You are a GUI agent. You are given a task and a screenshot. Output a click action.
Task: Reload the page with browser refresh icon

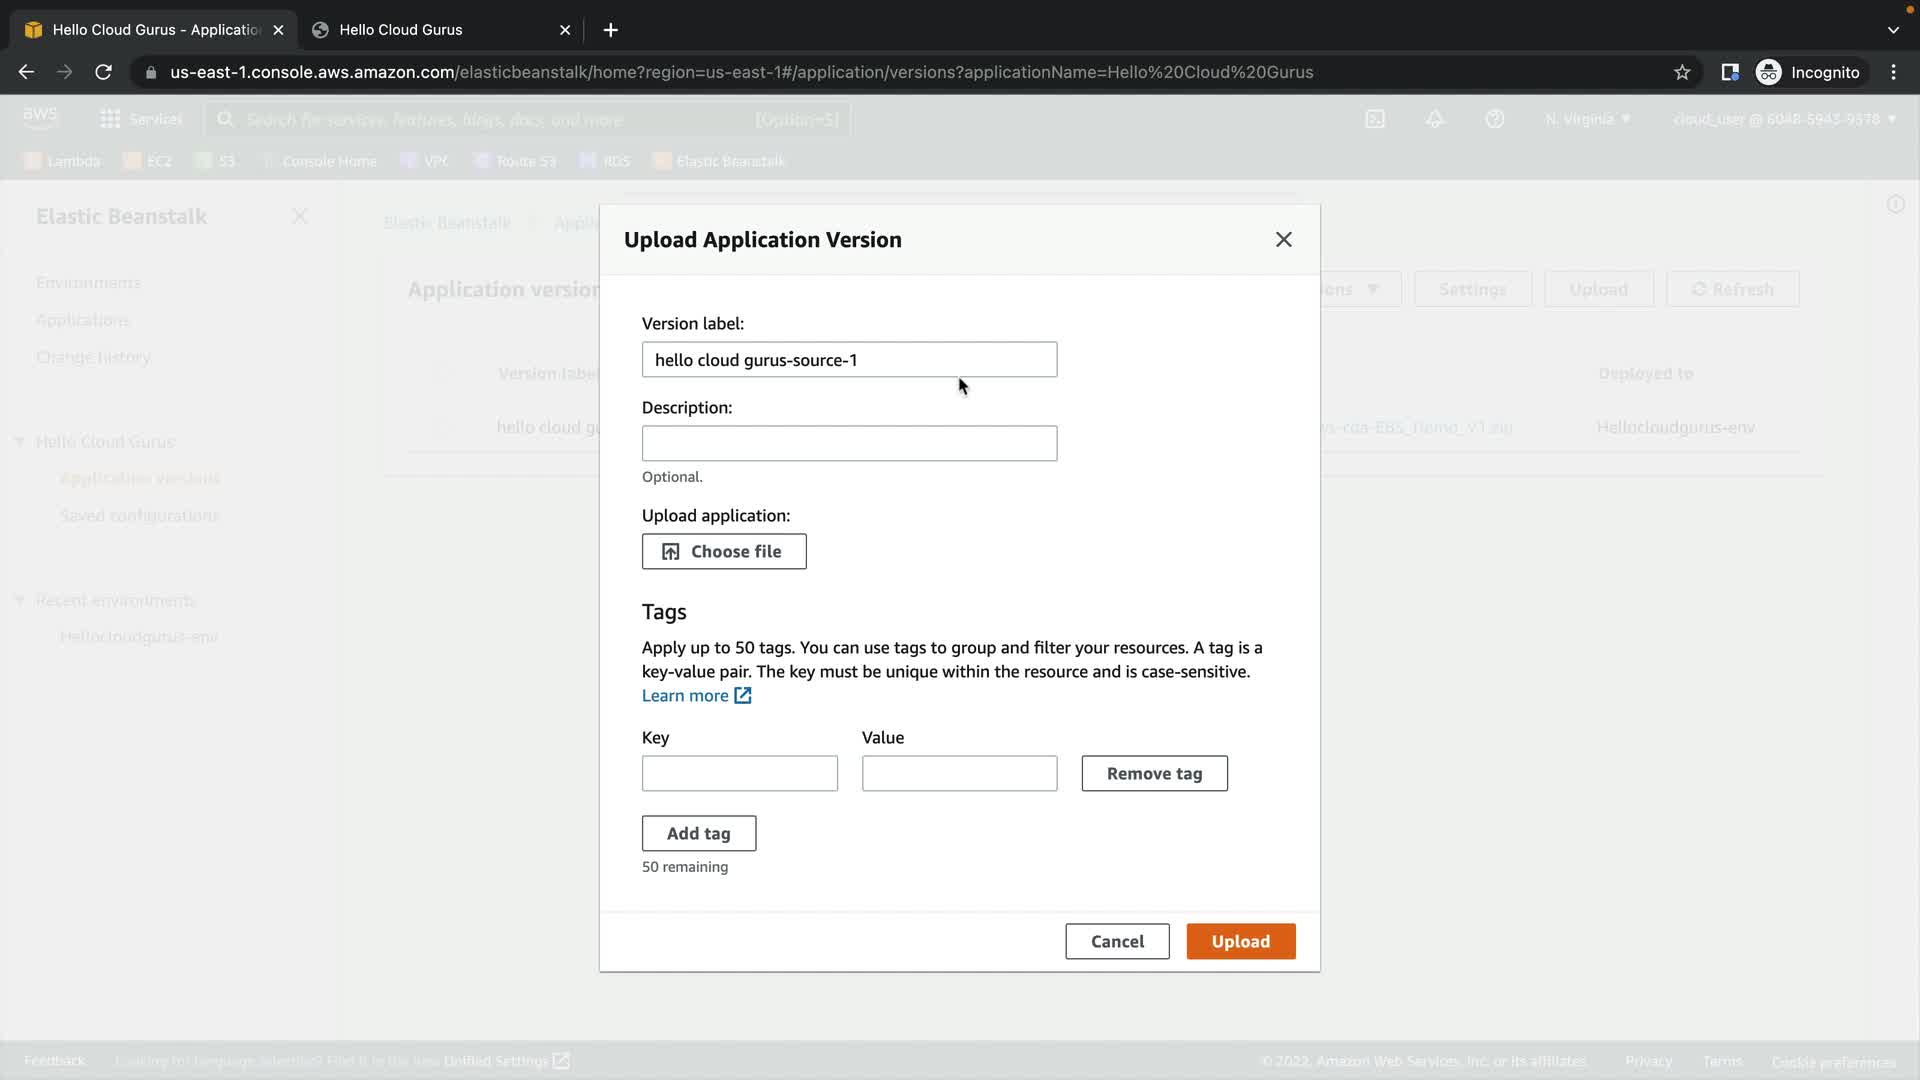click(103, 72)
